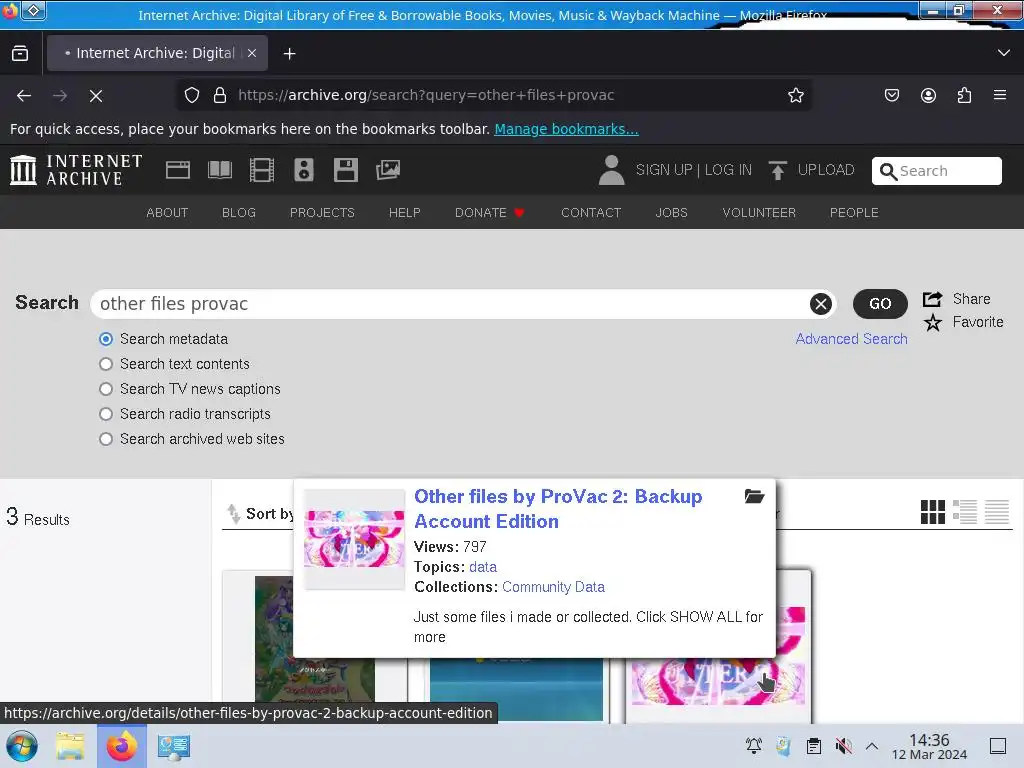Select the Internet Archive browser tab
The height and width of the screenshot is (768, 1024).
[x=157, y=54]
